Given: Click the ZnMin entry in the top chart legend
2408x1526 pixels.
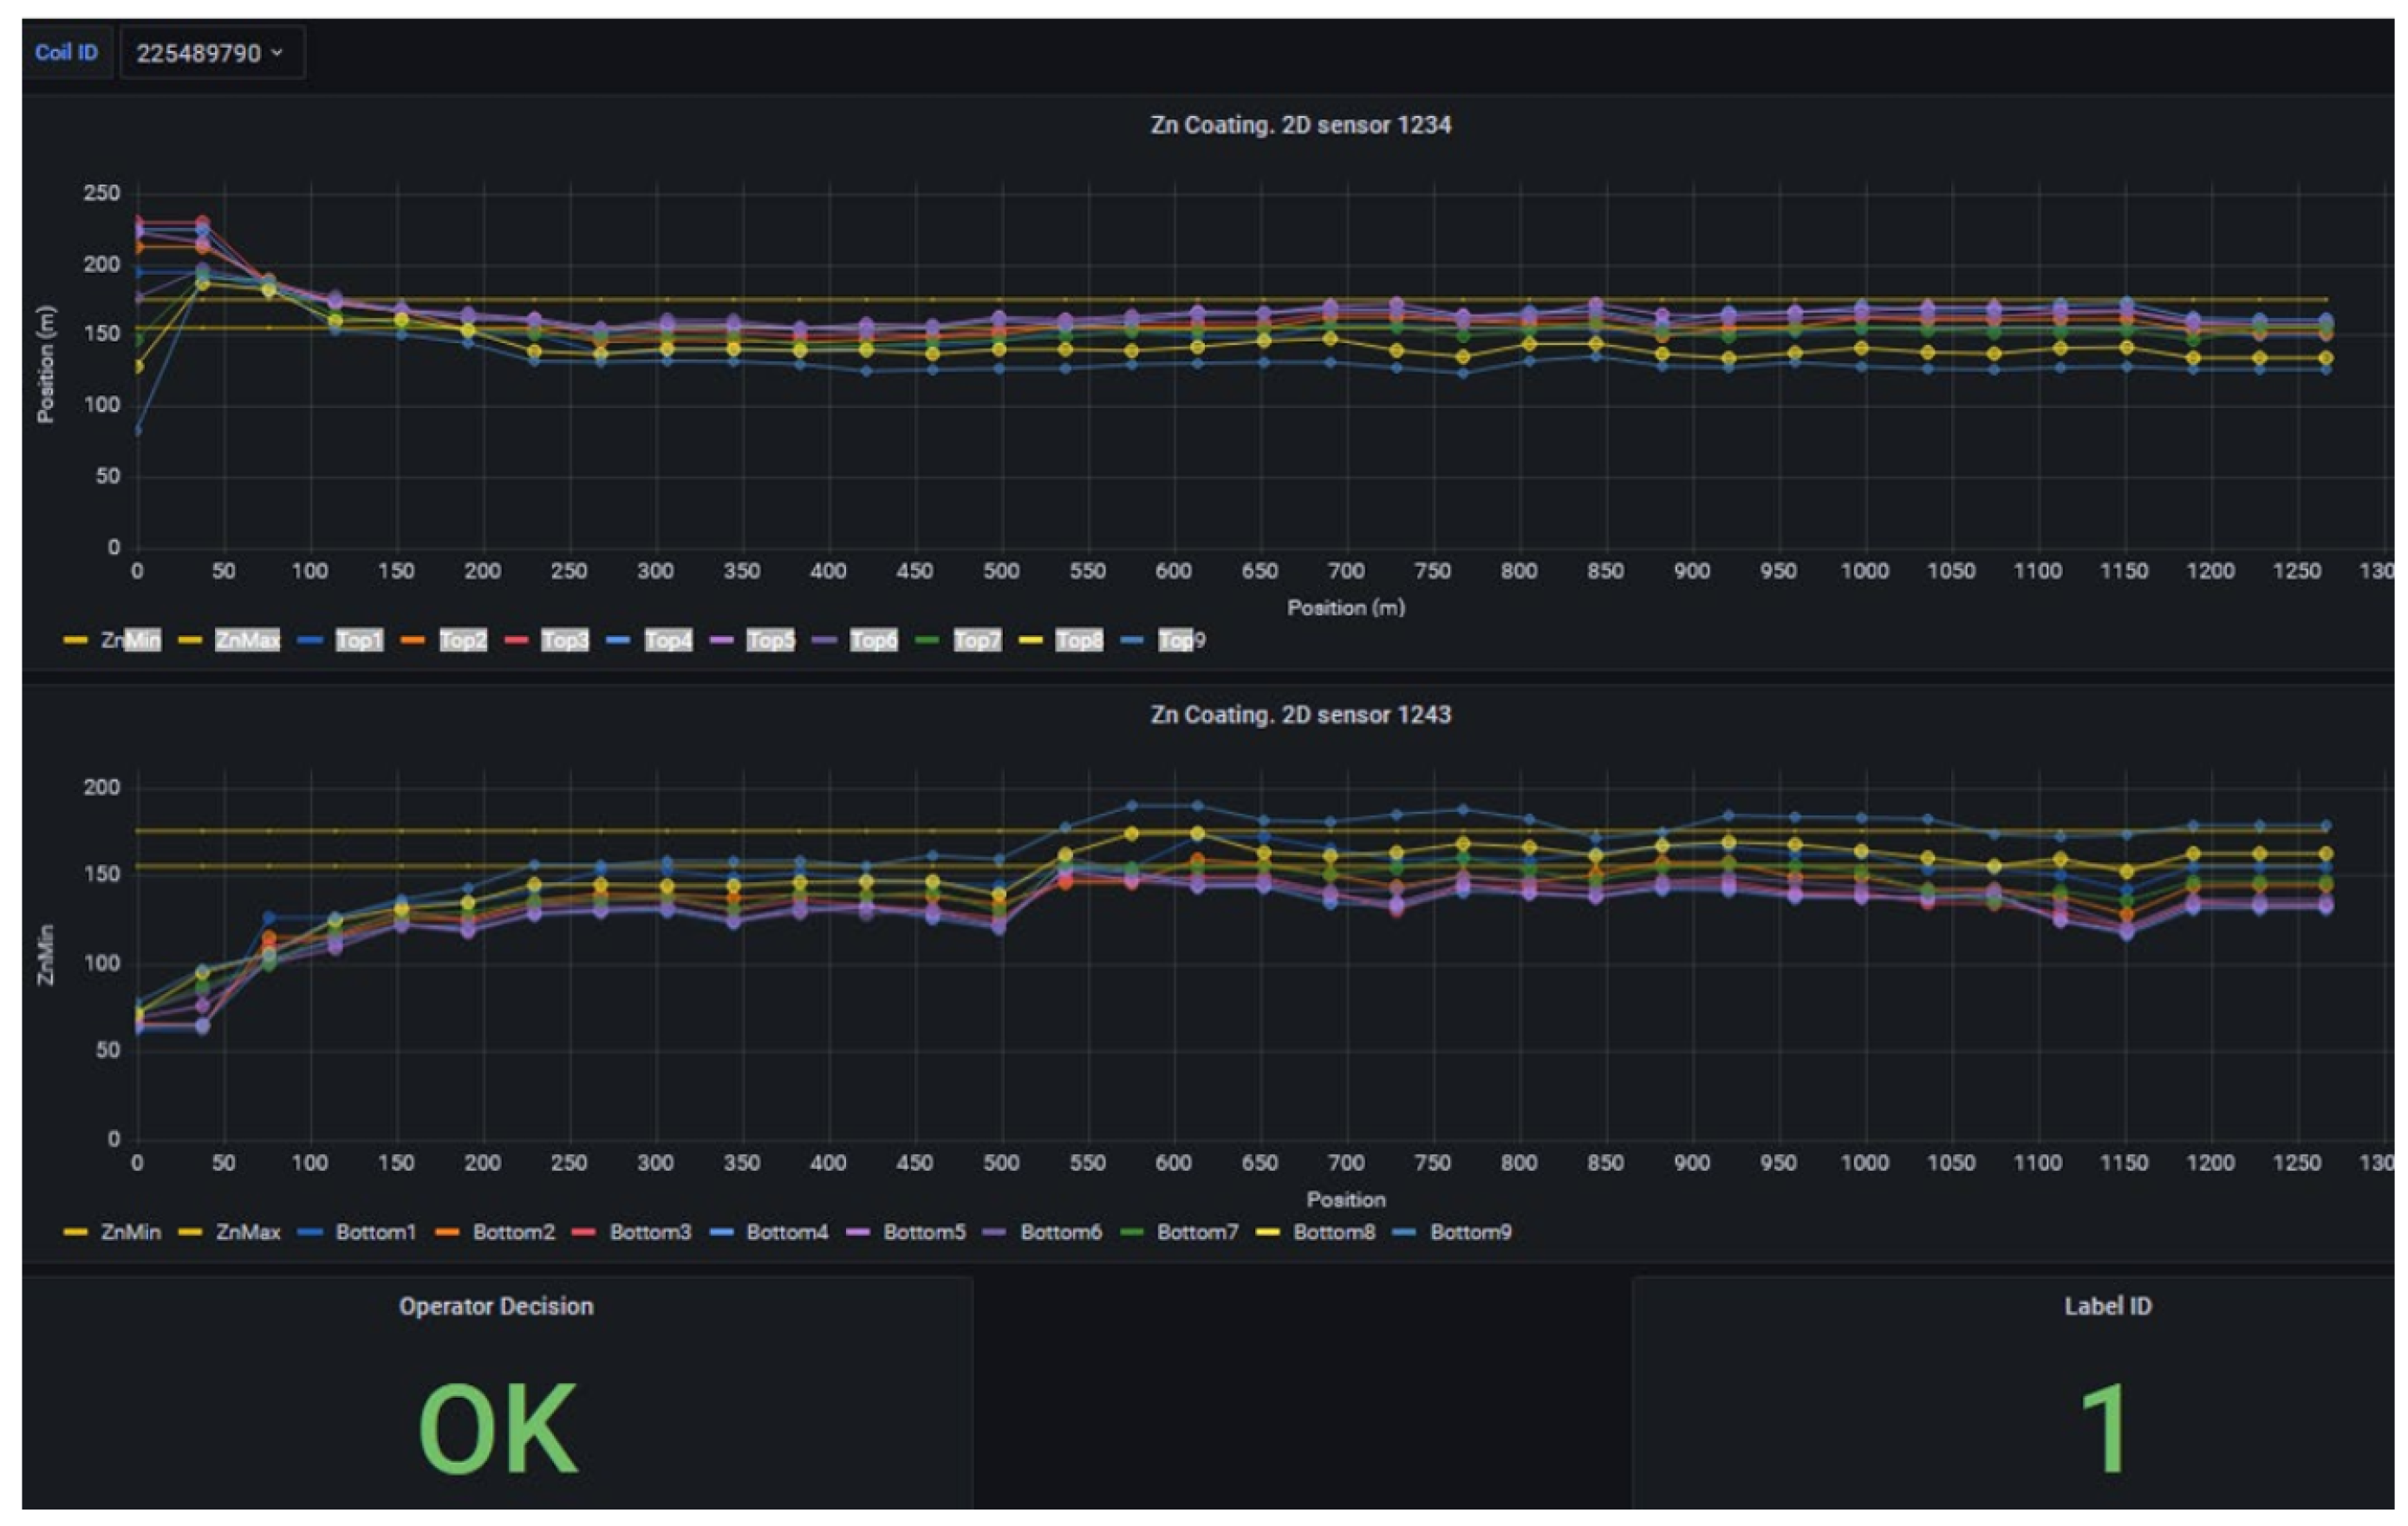Looking at the screenshot, I should (130, 640).
